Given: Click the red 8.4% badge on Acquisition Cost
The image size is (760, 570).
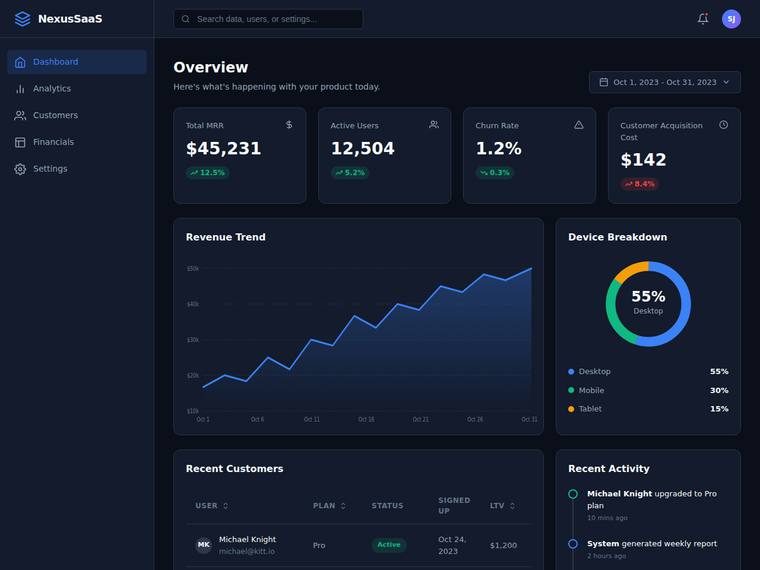Looking at the screenshot, I should [640, 184].
